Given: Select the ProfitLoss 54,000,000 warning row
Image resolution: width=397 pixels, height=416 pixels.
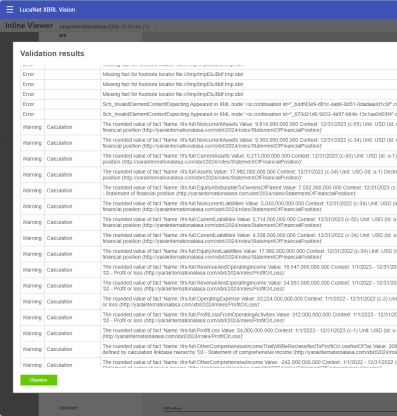Looking at the screenshot, I should [209, 333].
